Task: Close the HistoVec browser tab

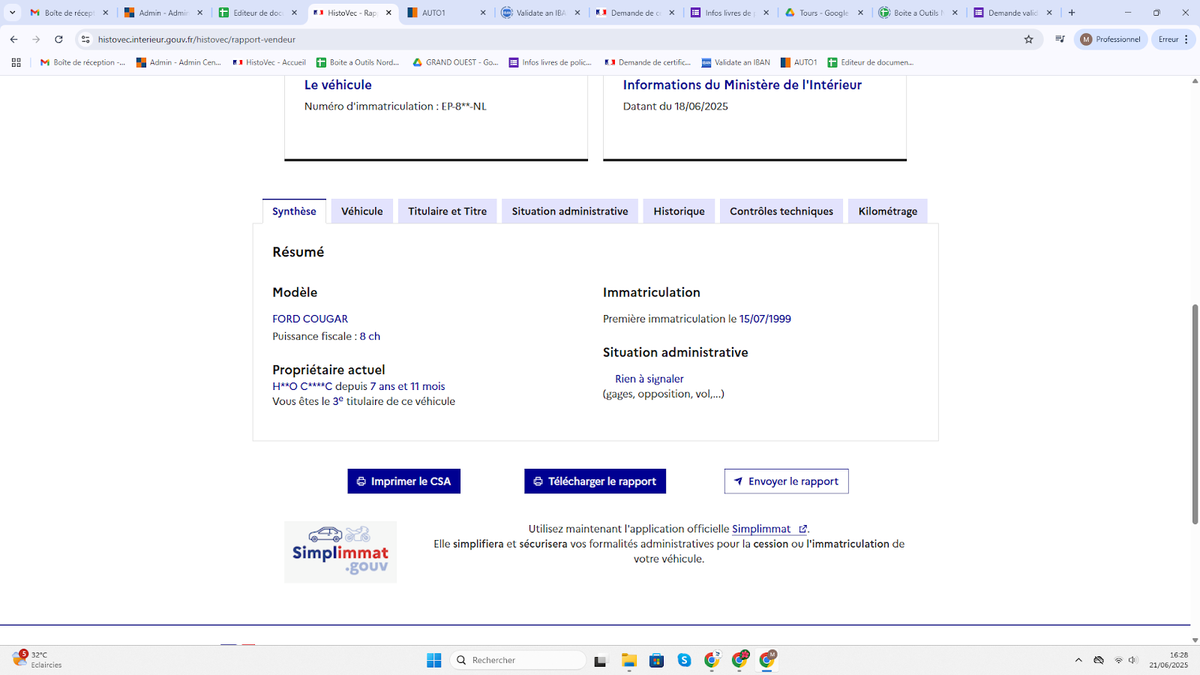Action: (388, 13)
